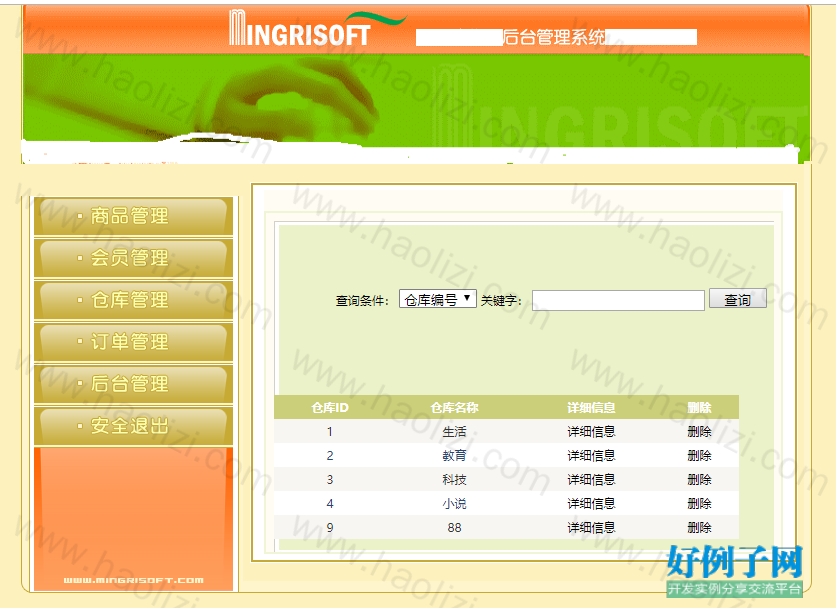Viewport: 836px width, 608px height.
Task: Open 详细信息 for warehouse 小说
Action: coord(591,503)
